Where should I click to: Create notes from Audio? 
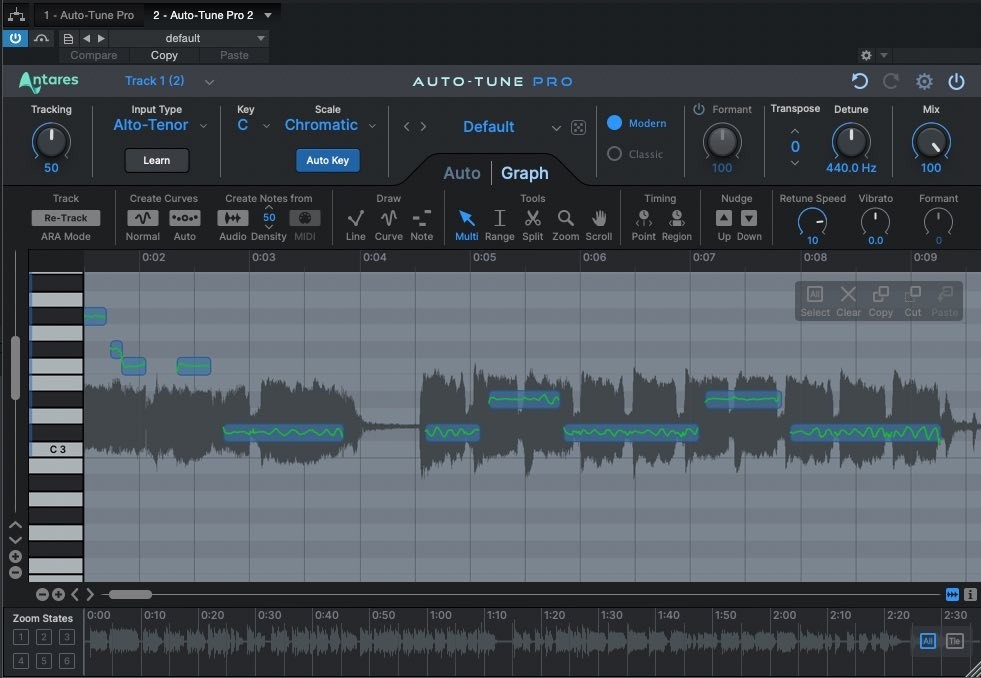pos(233,218)
